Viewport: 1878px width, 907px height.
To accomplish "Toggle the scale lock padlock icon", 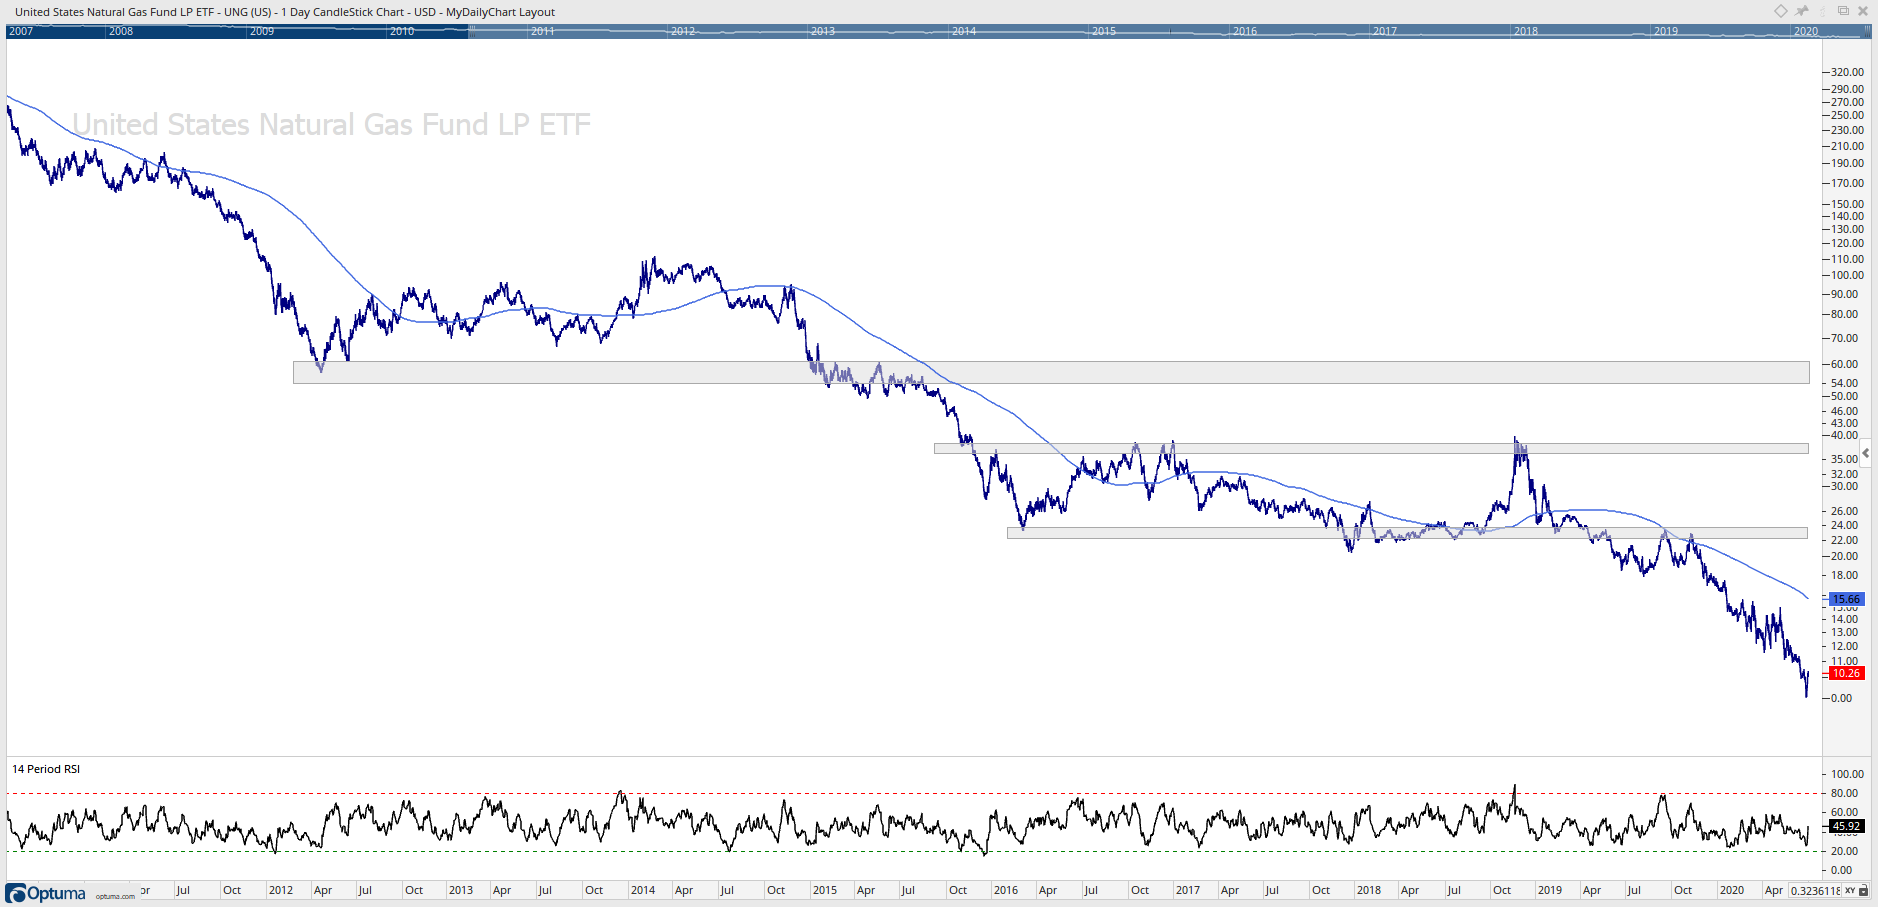I will click(1863, 891).
